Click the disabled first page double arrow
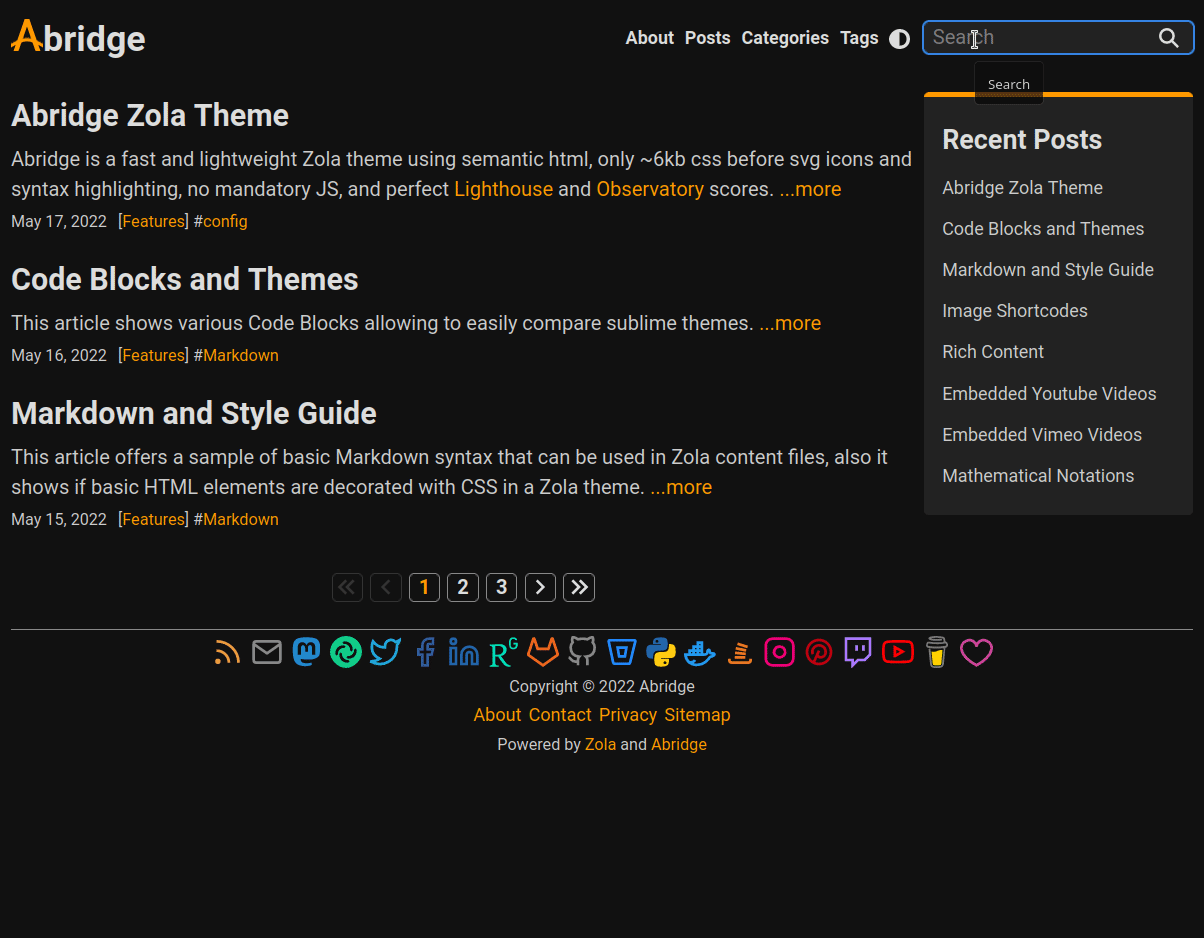 347,588
